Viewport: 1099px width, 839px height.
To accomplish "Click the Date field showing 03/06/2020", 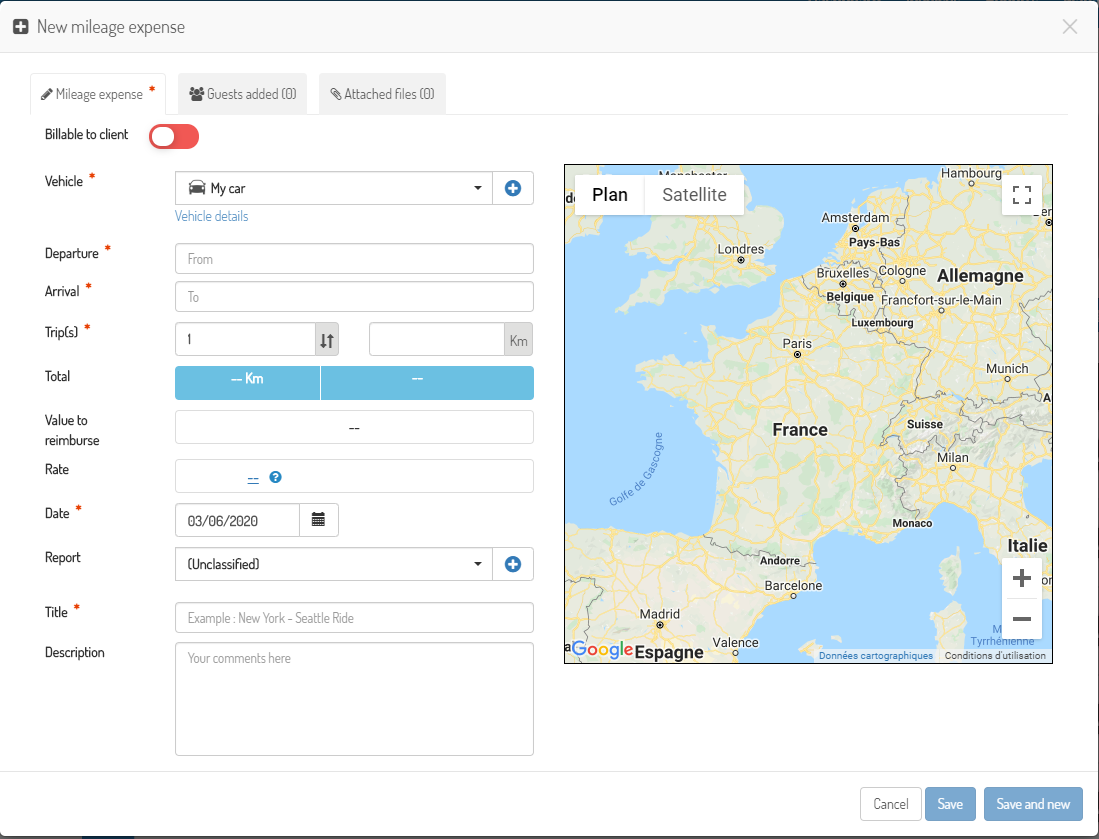I will [238, 520].
